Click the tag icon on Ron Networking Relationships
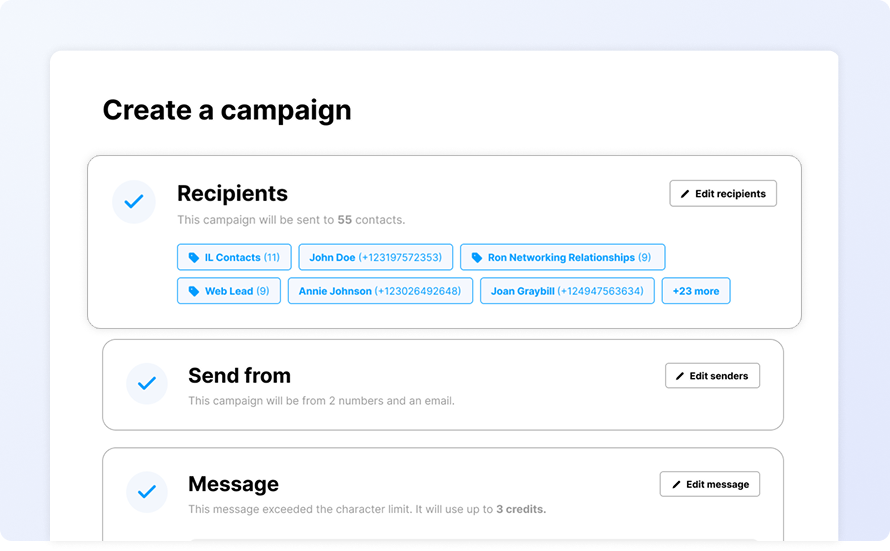This screenshot has height=551, width=890. click(477, 258)
